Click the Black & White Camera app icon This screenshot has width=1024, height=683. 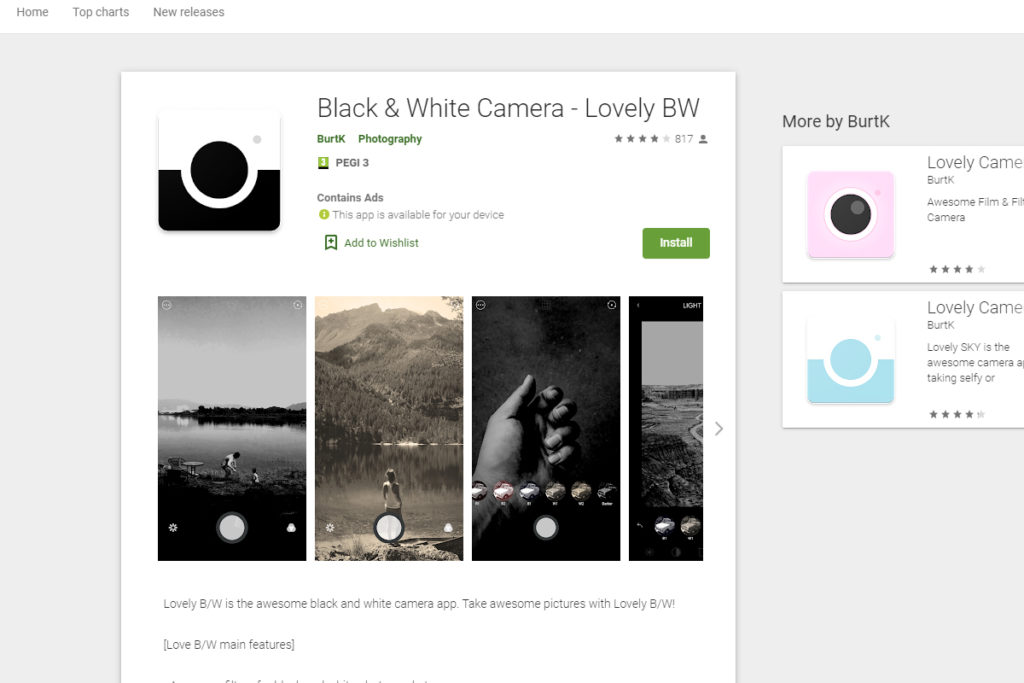219,171
